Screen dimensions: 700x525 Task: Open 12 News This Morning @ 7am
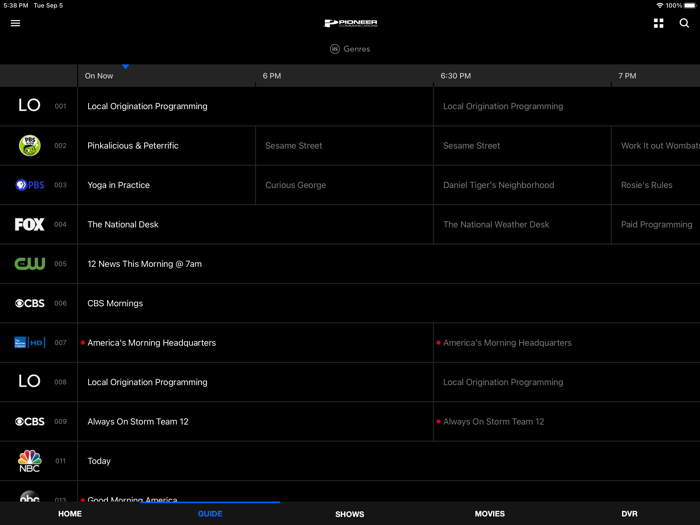389,264
